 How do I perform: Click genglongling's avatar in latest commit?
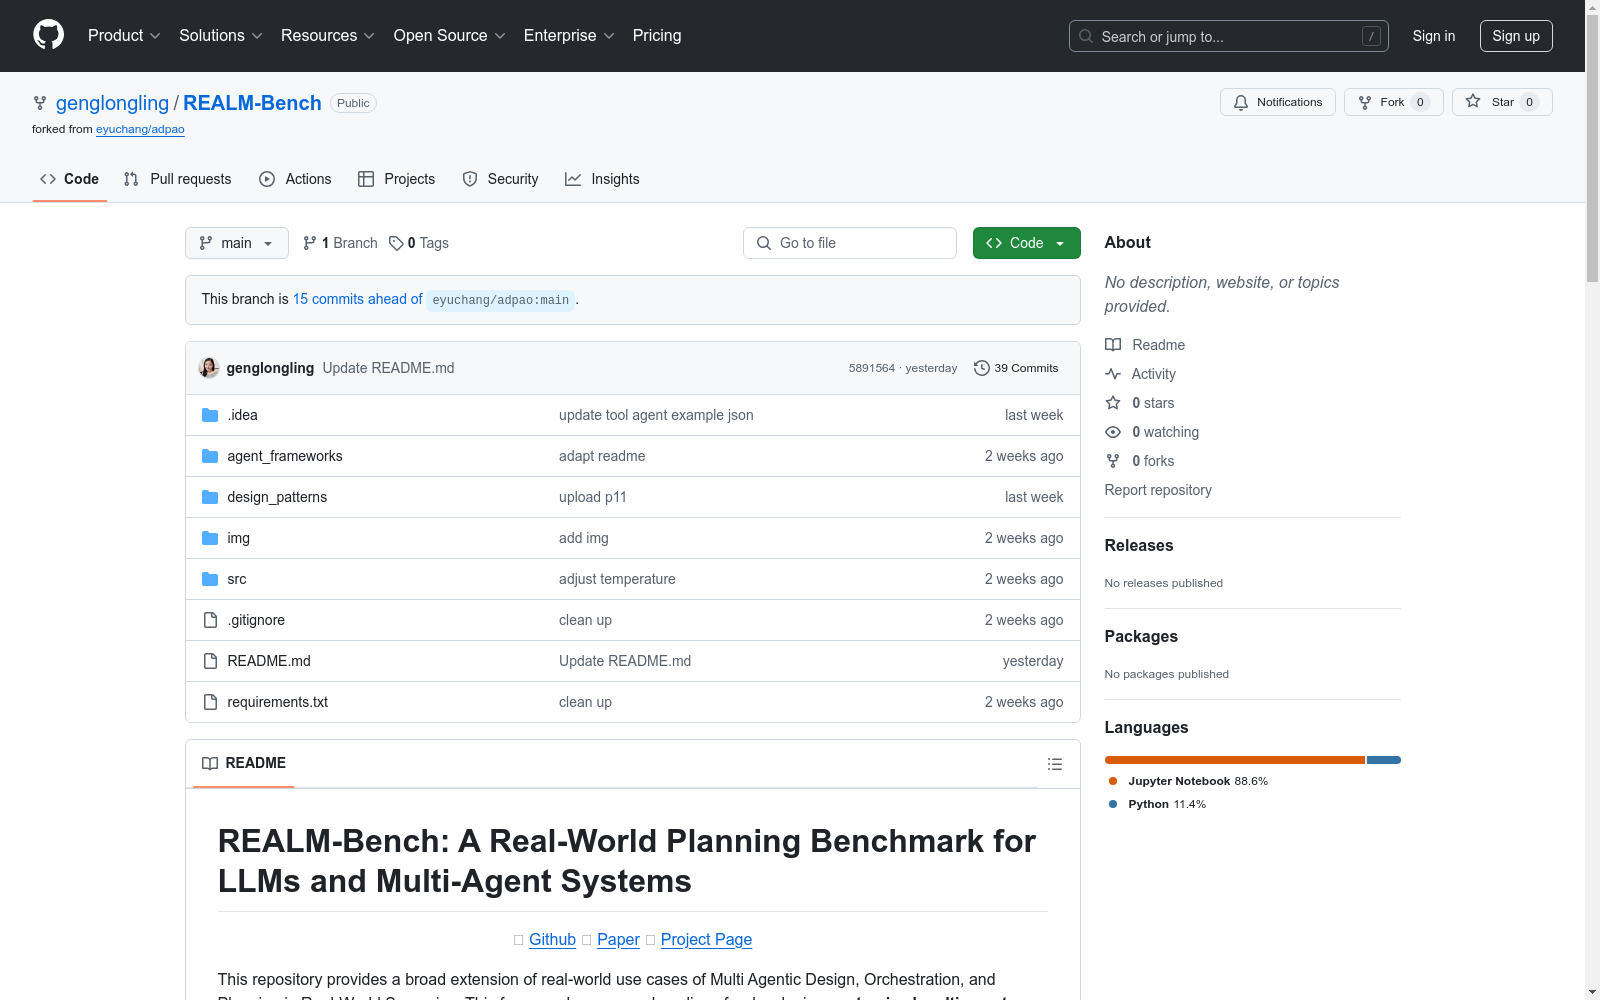pyautogui.click(x=209, y=368)
